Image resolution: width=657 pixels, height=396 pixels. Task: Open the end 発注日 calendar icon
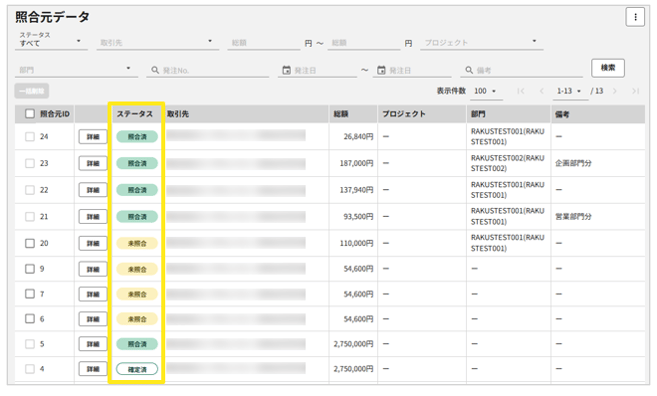[x=381, y=70]
